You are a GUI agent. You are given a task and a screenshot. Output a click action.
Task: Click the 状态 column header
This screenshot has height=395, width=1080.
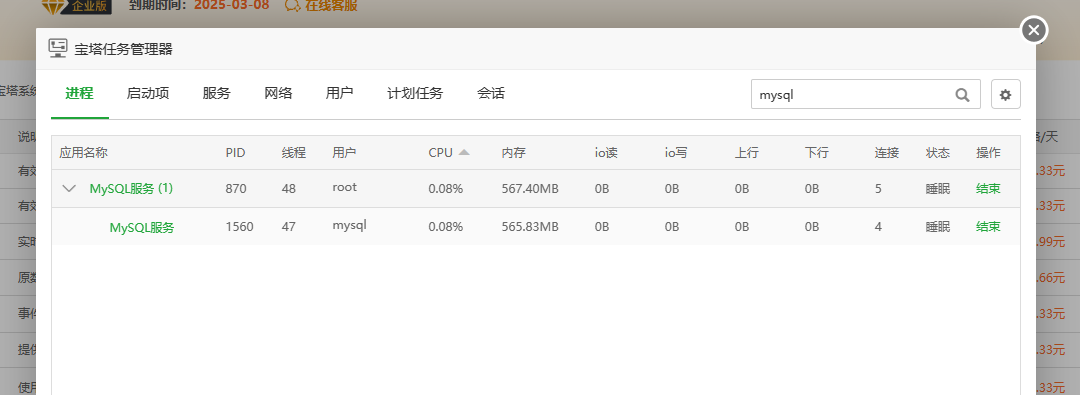pyautogui.click(x=938, y=153)
